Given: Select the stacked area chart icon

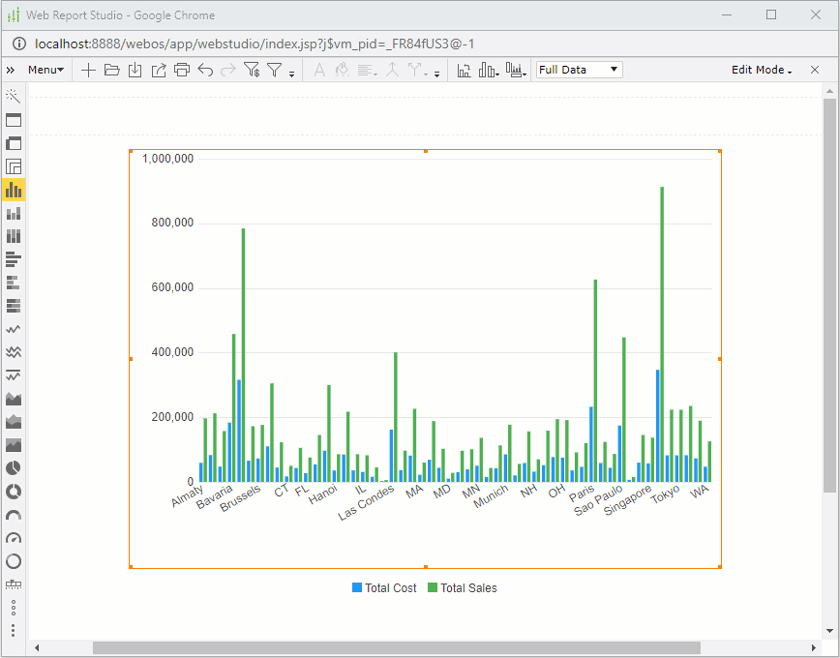Looking at the screenshot, I should click(x=14, y=421).
